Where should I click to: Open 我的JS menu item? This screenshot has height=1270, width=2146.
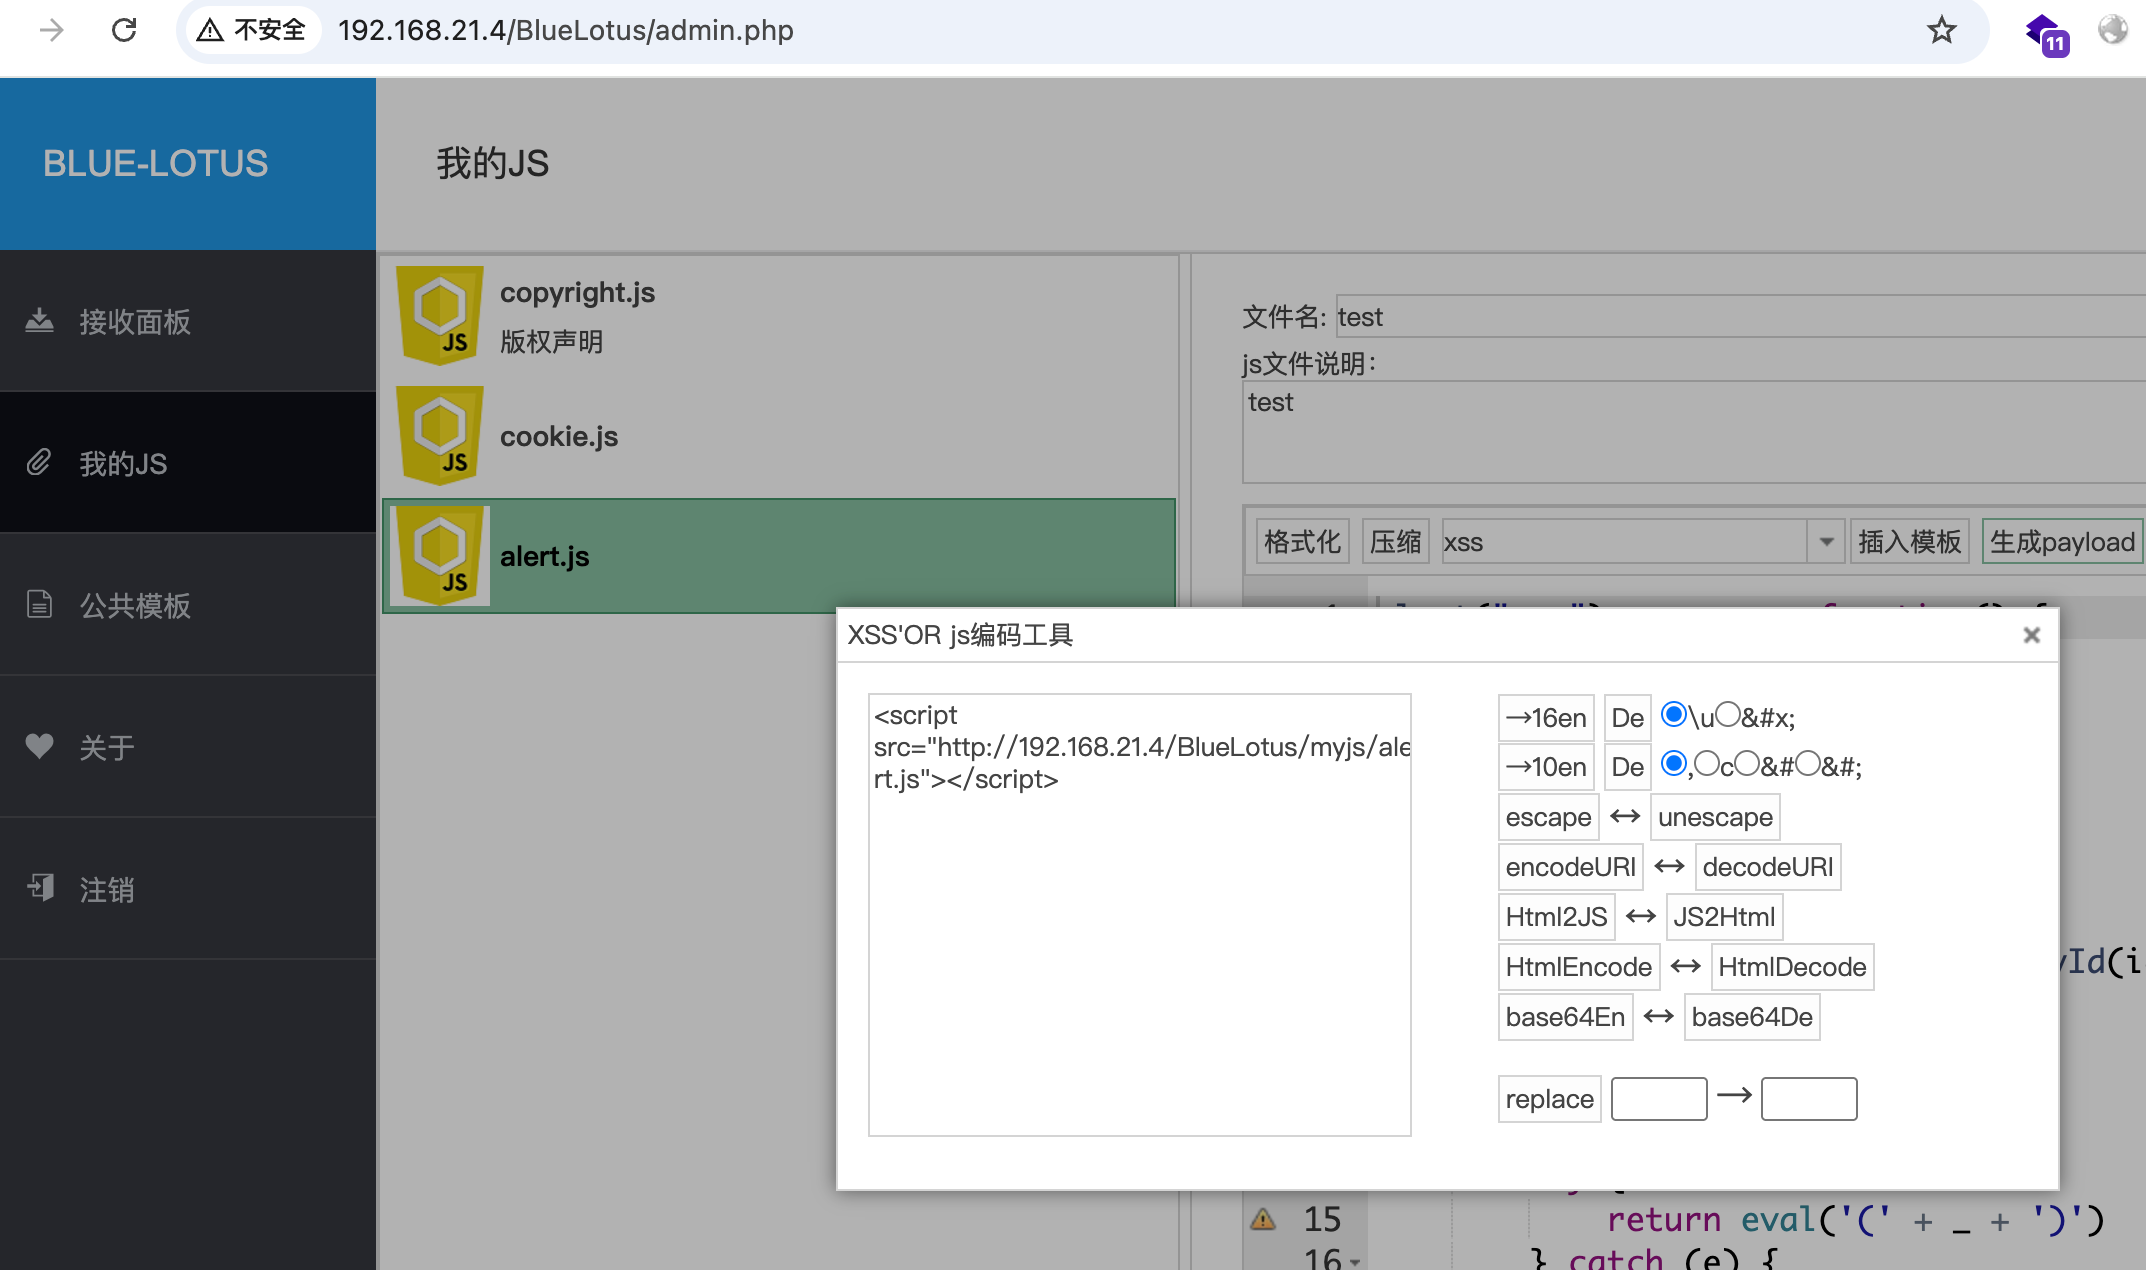188,463
